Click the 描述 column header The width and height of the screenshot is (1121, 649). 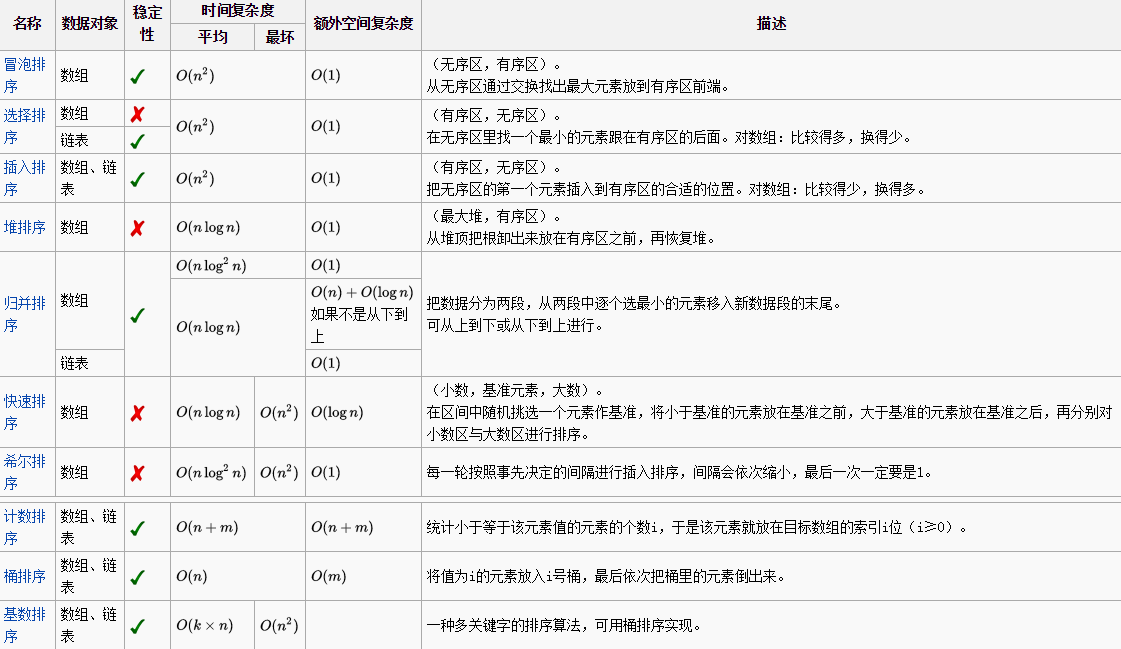click(771, 24)
